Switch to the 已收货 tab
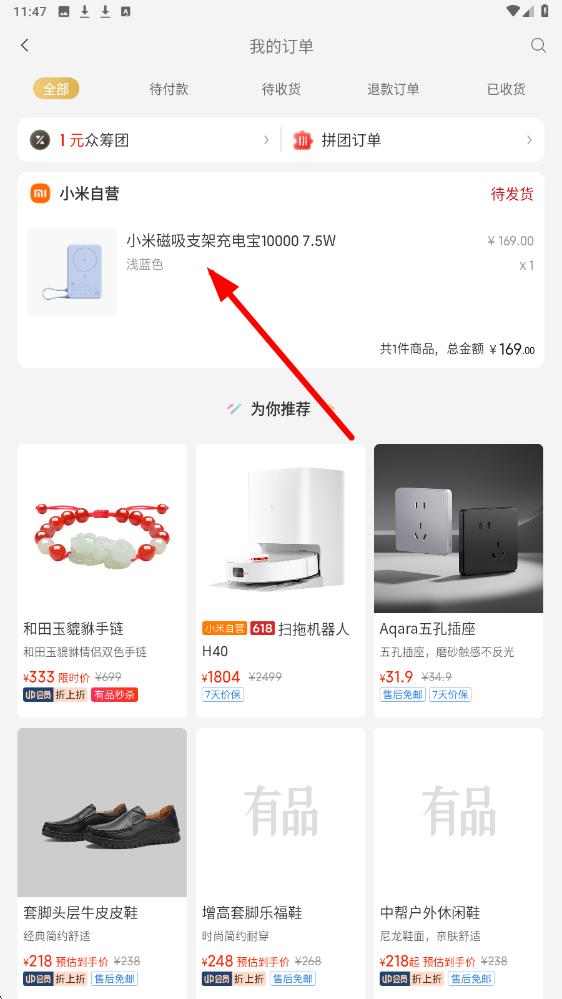 click(x=506, y=89)
